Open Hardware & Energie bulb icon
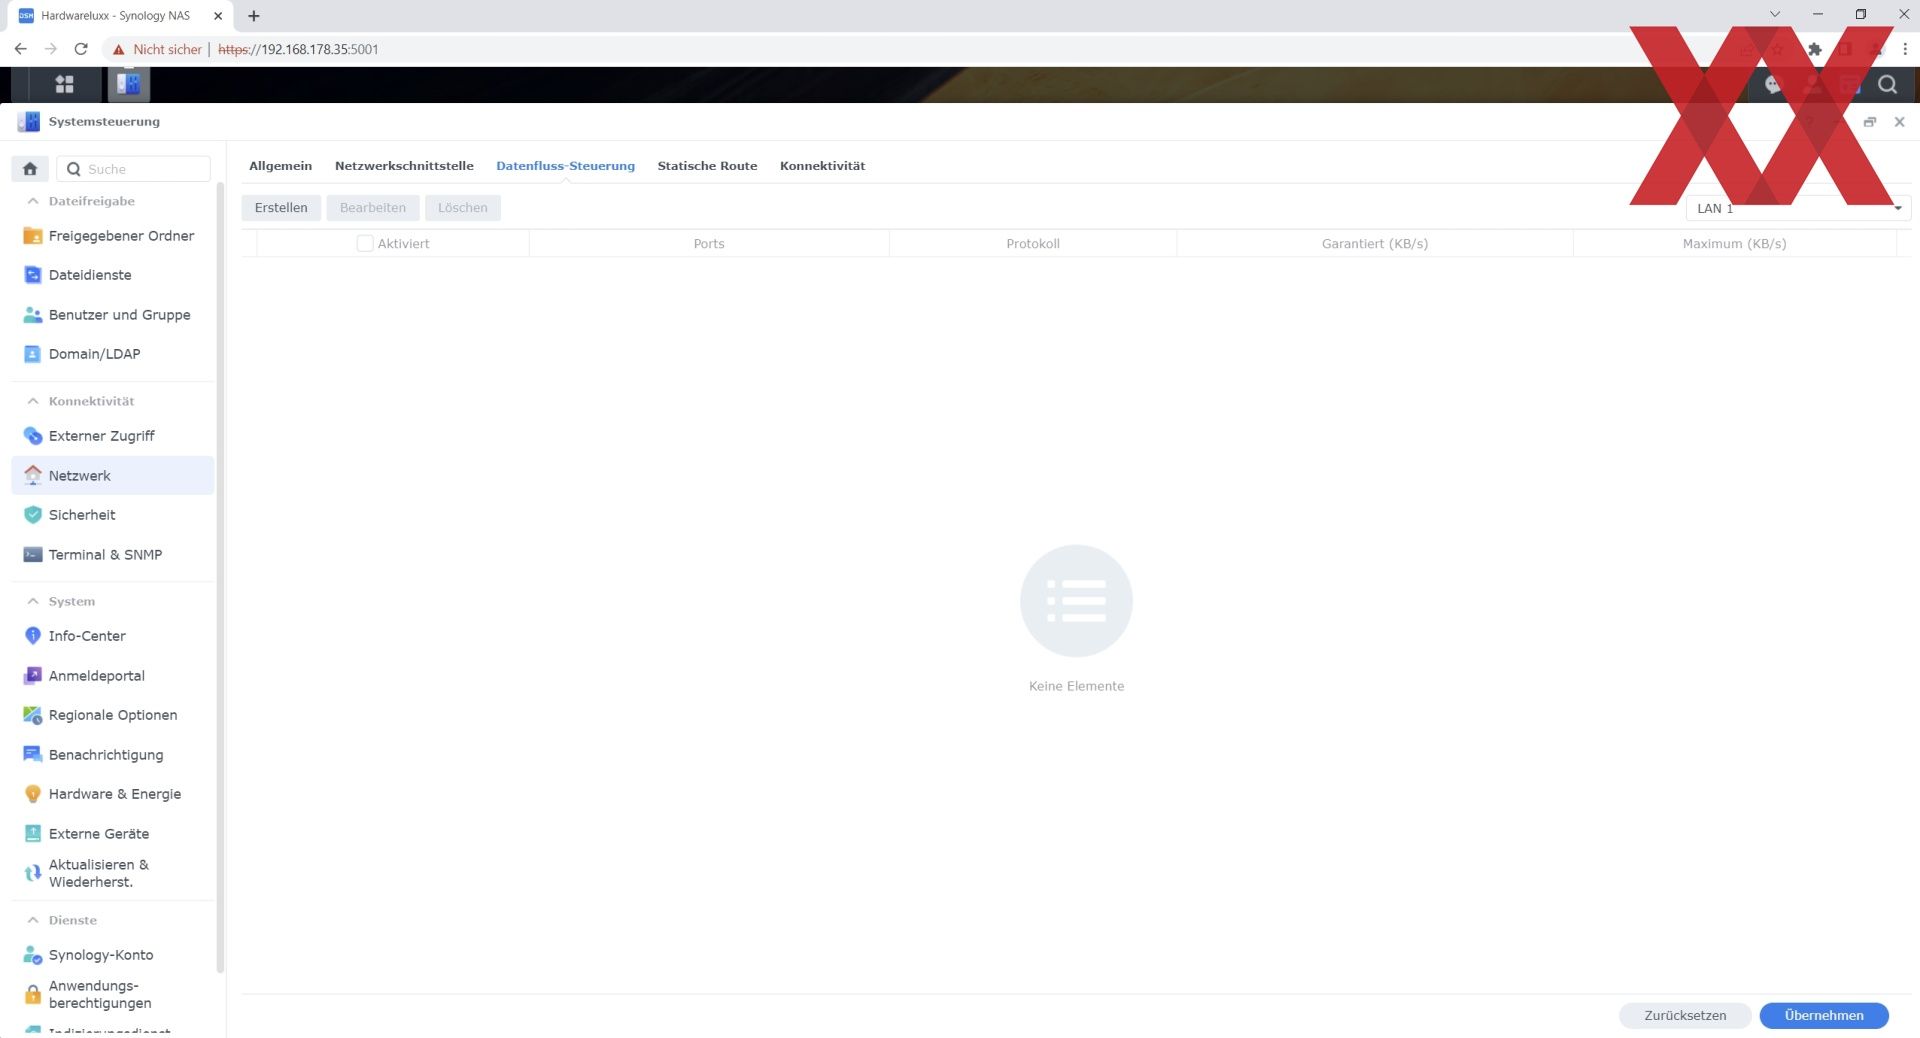Viewport: 1920px width, 1038px height. pyautogui.click(x=33, y=794)
